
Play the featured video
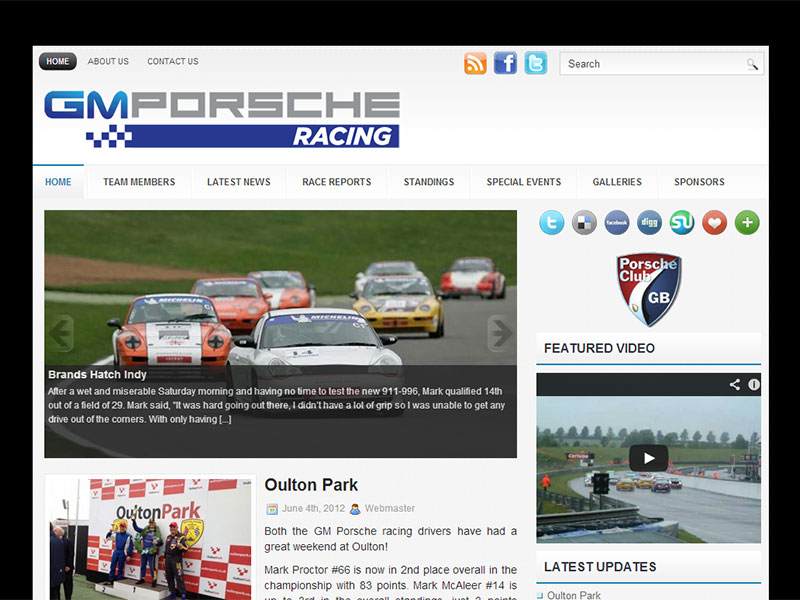(651, 457)
